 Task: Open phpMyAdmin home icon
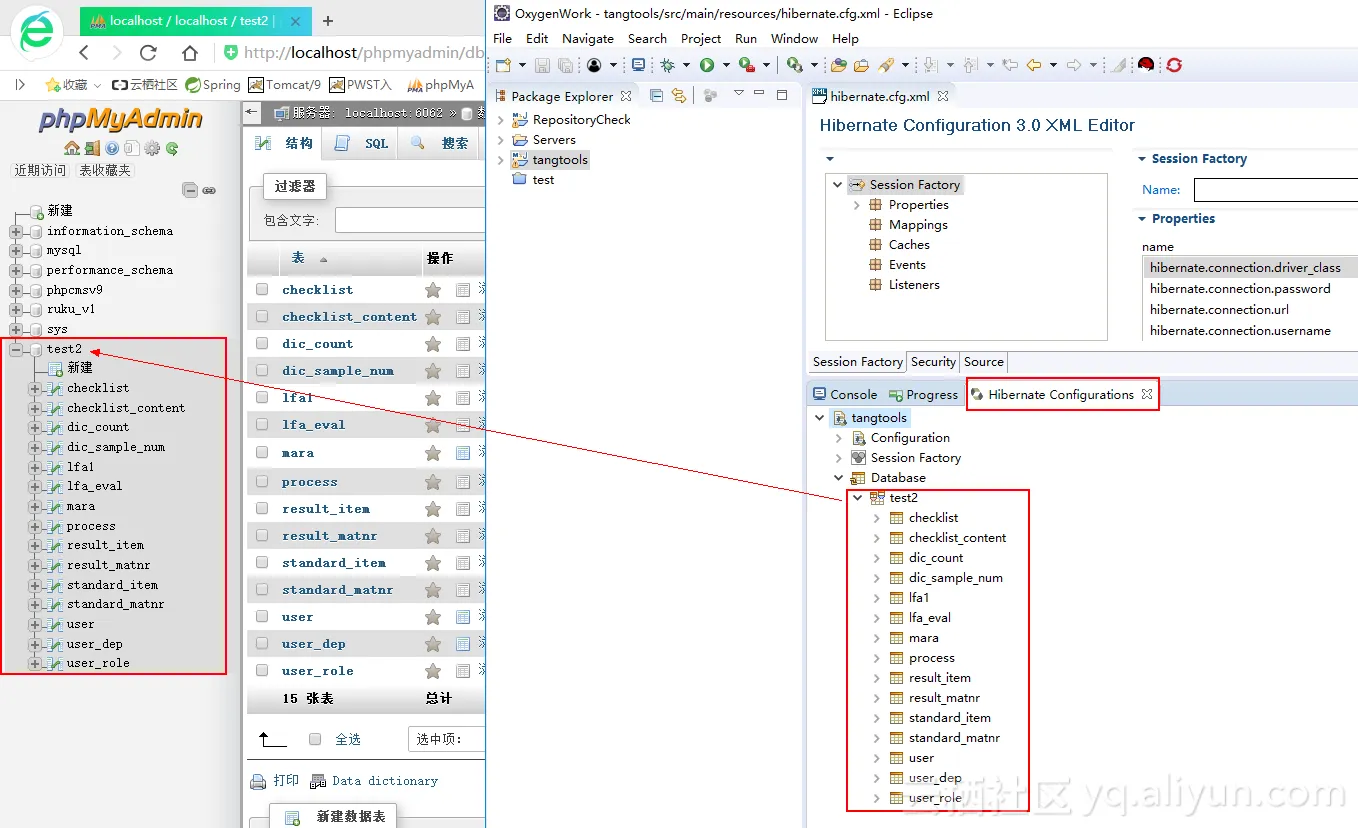click(72, 148)
